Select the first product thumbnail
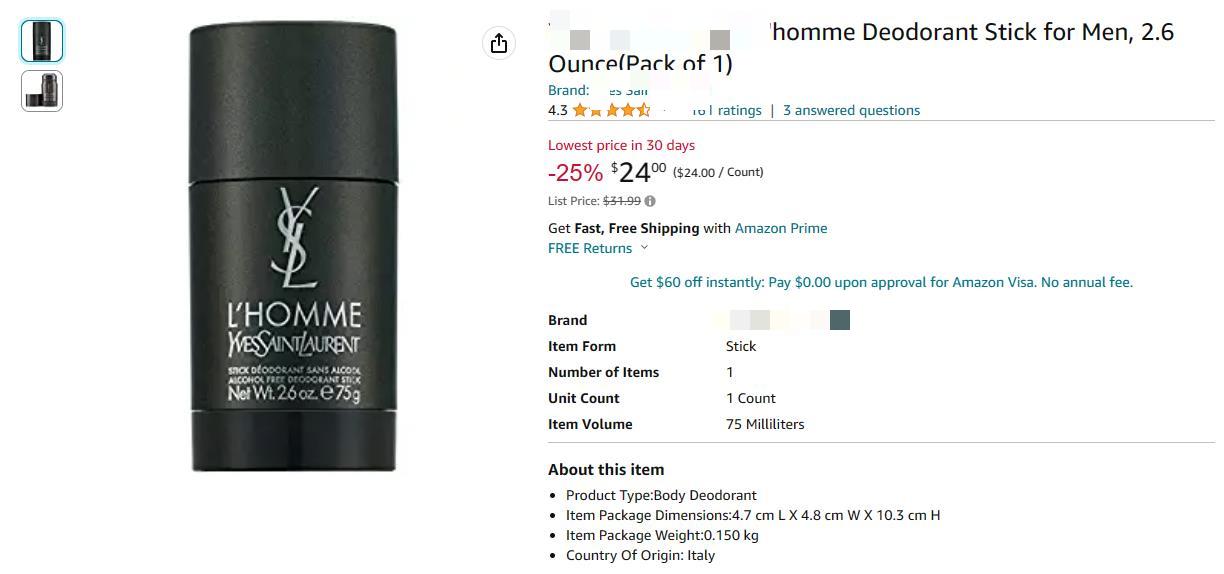The height and width of the screenshot is (574, 1224). 42,41
